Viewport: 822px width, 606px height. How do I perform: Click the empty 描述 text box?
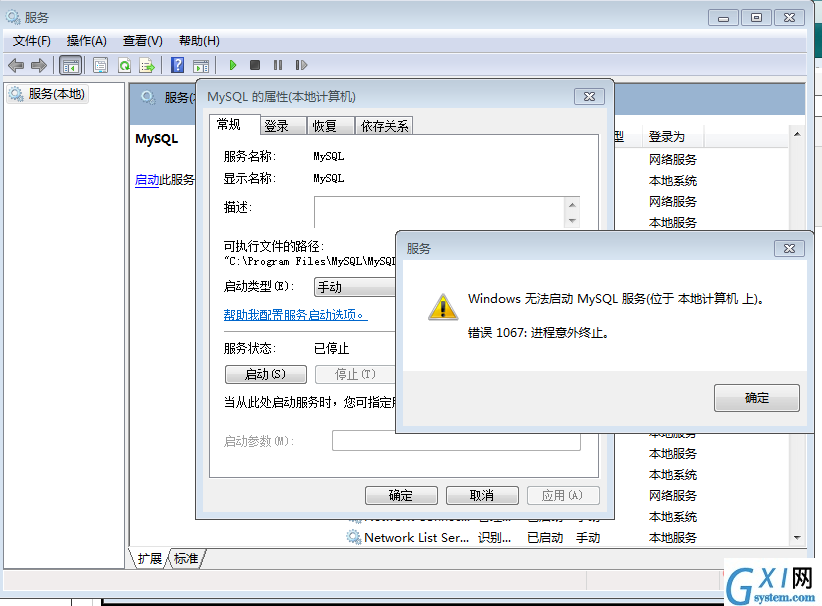tap(439, 212)
